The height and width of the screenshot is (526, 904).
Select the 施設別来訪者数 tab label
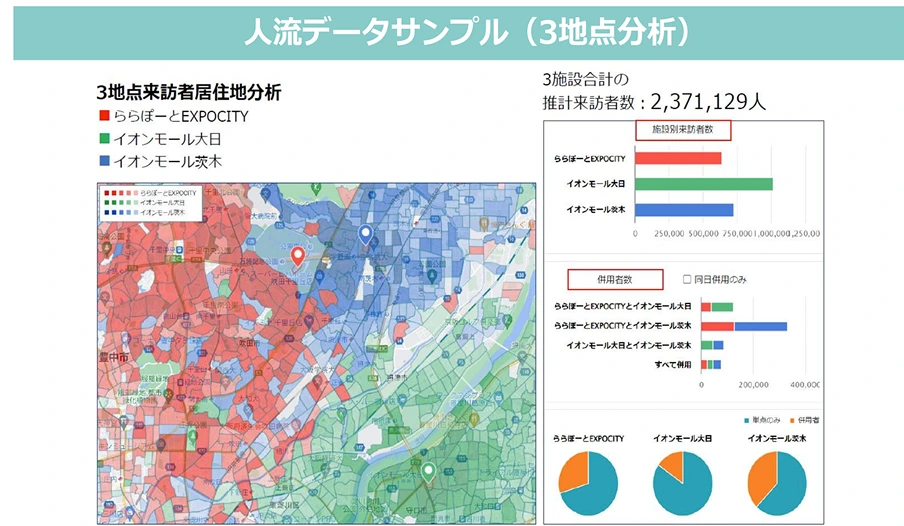pos(683,130)
